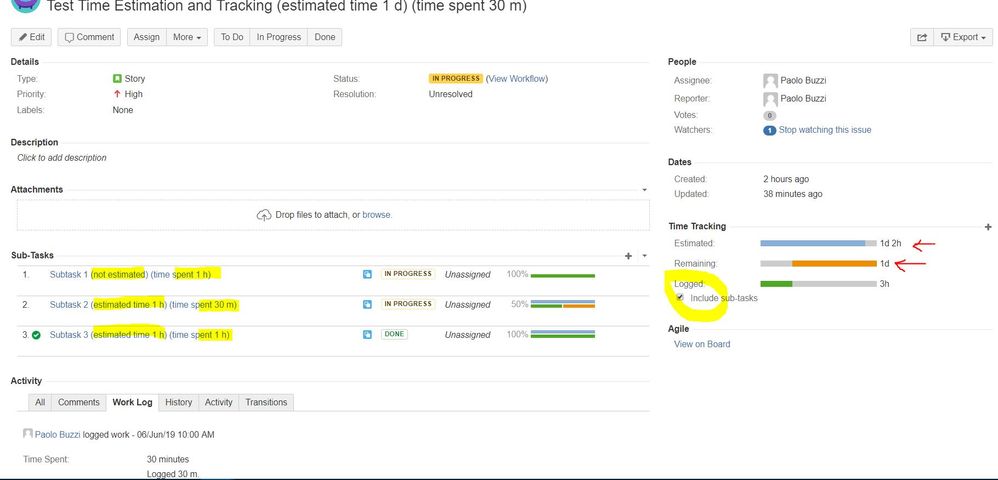
Task: Click the share icon button
Action: click(x=921, y=37)
